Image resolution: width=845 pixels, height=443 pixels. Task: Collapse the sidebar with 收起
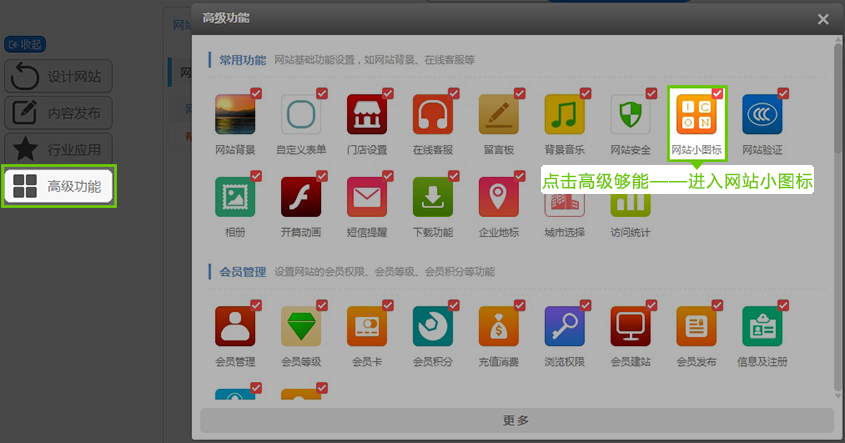[x=25, y=44]
